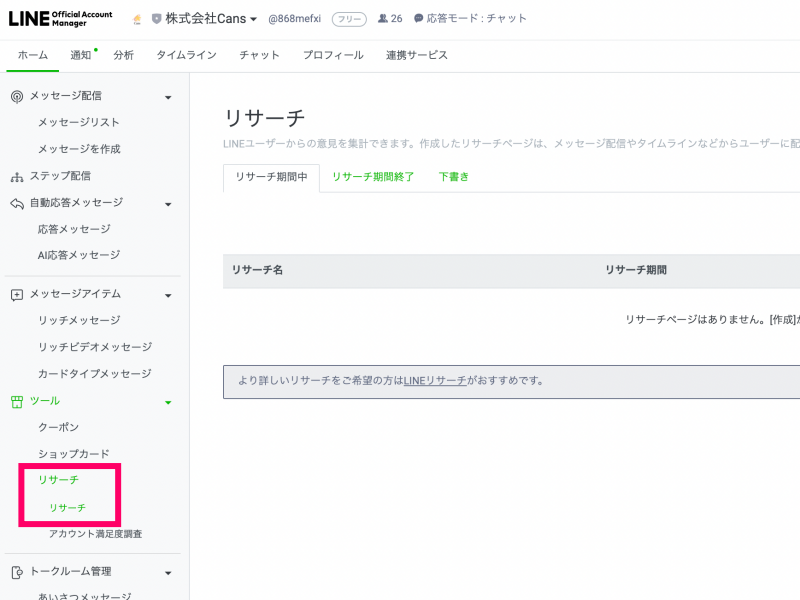Click the LINE Official Account Manager logo
Image resolution: width=800 pixels, height=600 pixels.
point(60,18)
